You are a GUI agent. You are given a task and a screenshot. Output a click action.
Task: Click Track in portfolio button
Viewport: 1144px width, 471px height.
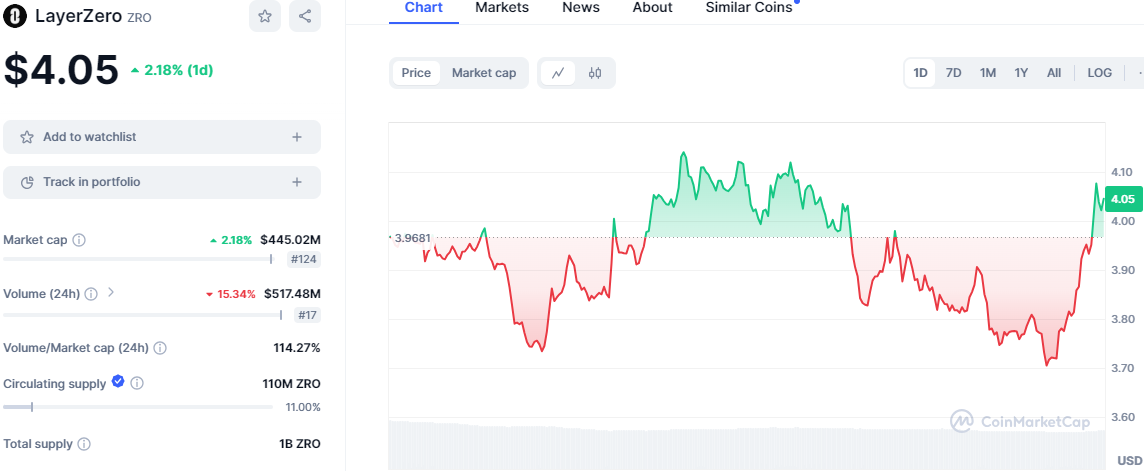162,182
